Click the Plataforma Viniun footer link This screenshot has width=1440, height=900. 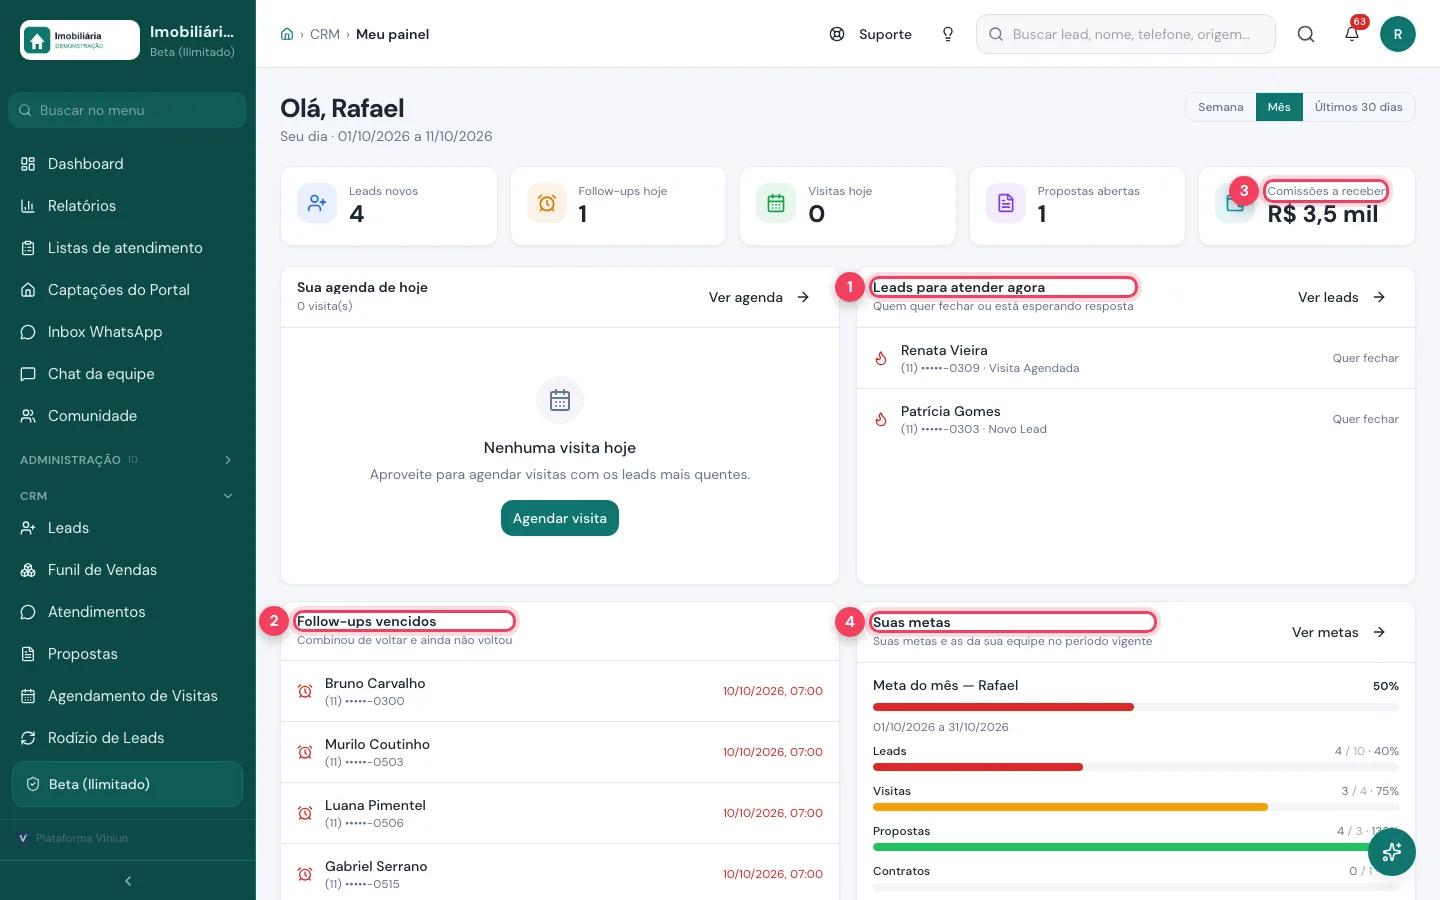[x=74, y=838]
